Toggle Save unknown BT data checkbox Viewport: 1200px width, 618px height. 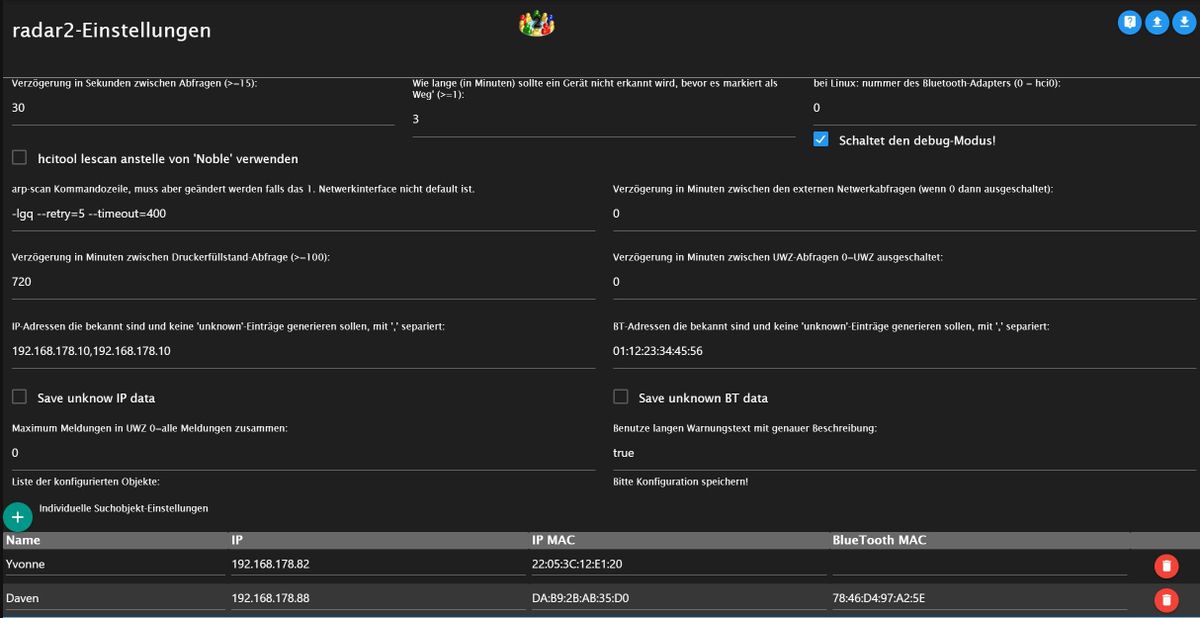pos(621,397)
